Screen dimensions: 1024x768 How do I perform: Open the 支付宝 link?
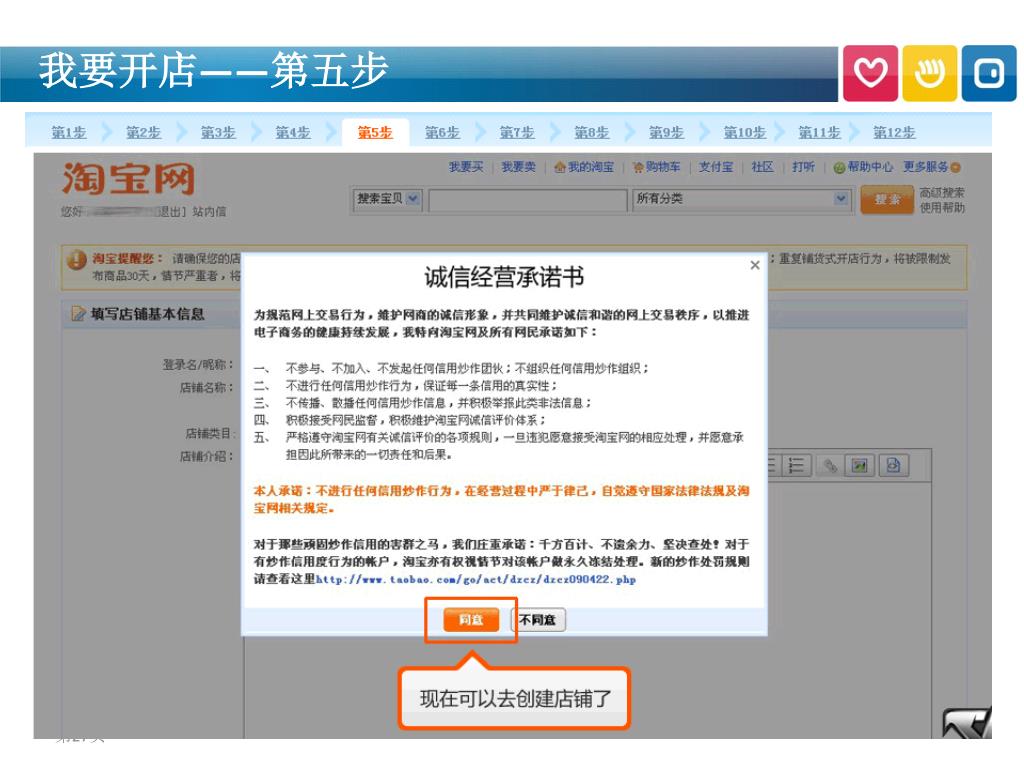pos(716,167)
